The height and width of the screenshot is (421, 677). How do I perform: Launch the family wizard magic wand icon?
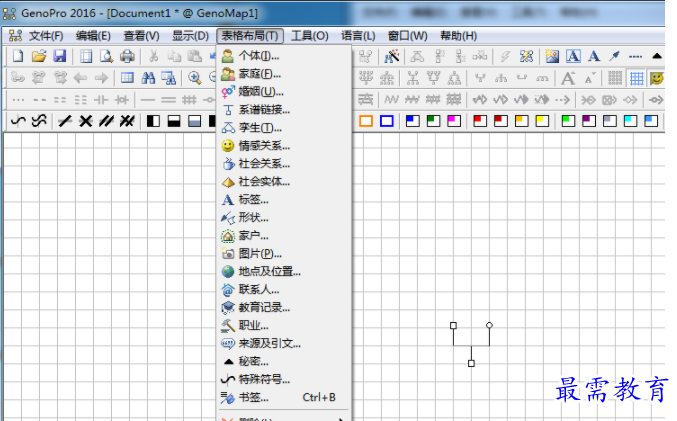[x=392, y=56]
